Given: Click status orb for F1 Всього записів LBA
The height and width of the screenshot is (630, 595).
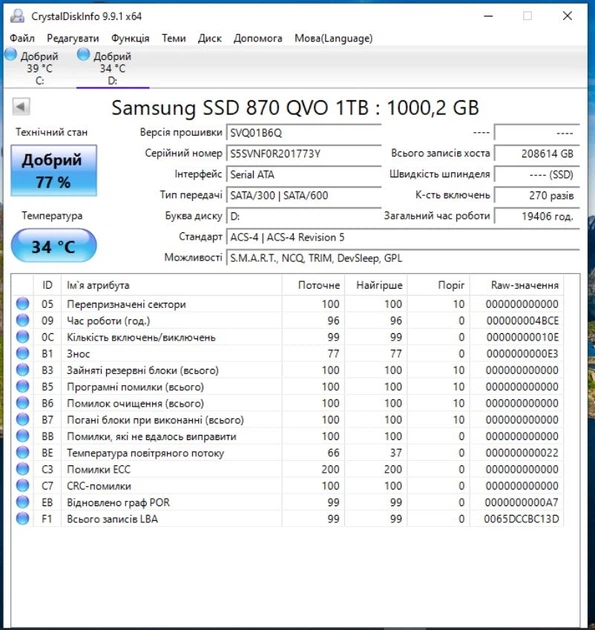Looking at the screenshot, I should pyautogui.click(x=23, y=518).
